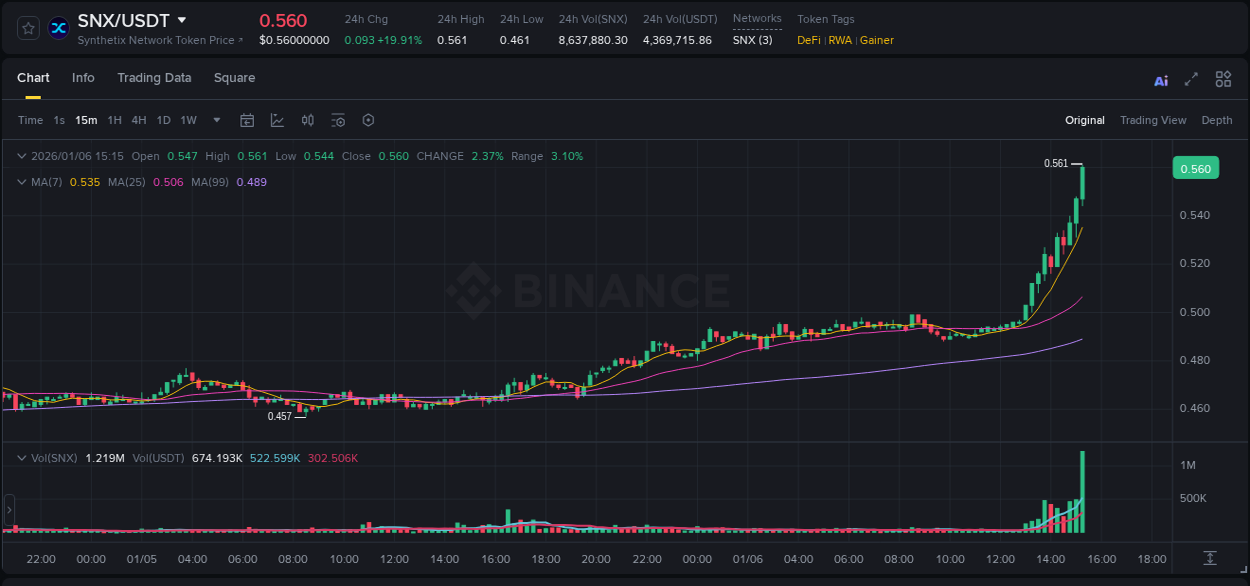Open the DeFi token tag link
The width and height of the screenshot is (1250, 586).
tap(807, 41)
